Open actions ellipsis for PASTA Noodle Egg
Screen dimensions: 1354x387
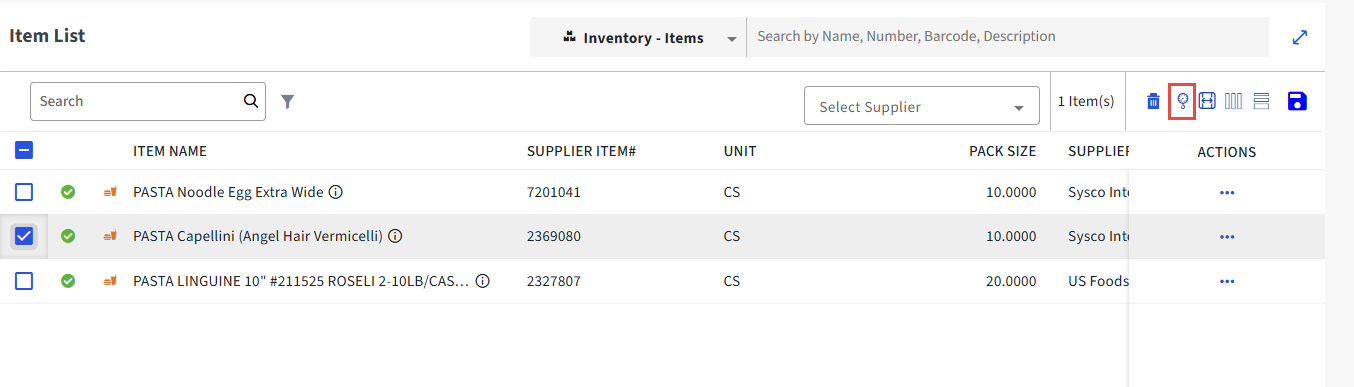pos(1227,192)
